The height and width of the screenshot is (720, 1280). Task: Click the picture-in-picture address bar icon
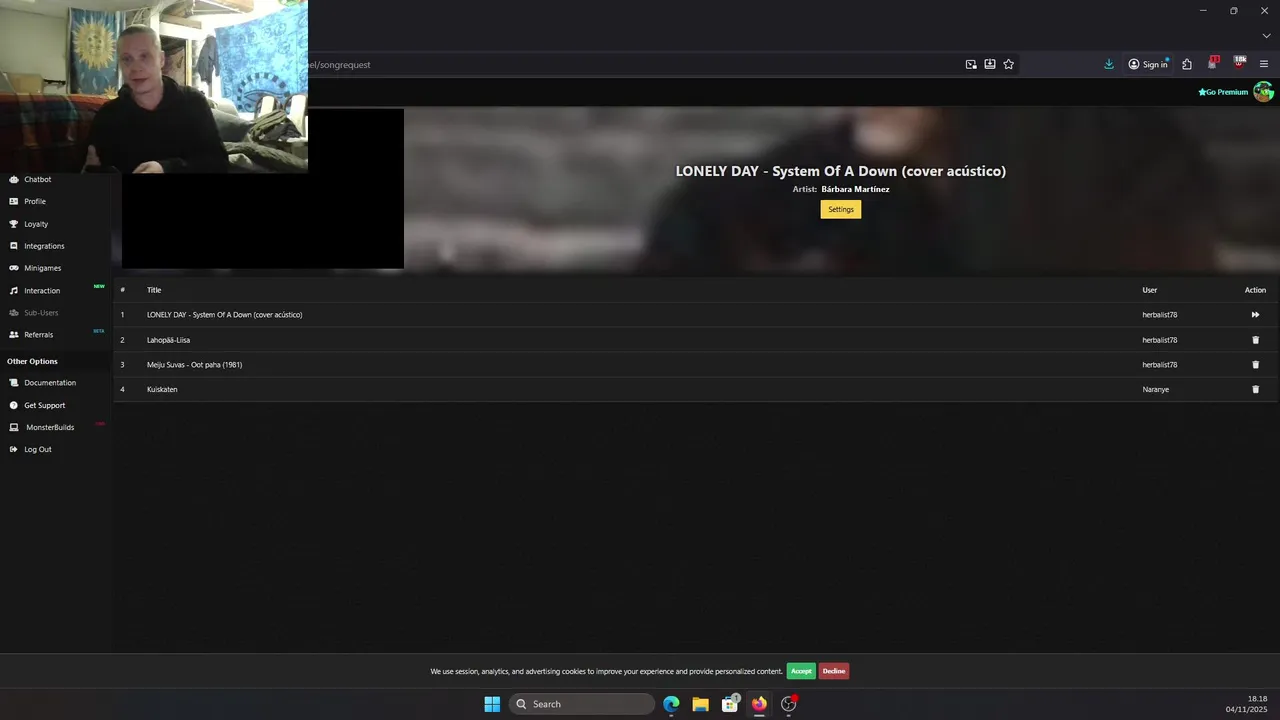click(971, 64)
